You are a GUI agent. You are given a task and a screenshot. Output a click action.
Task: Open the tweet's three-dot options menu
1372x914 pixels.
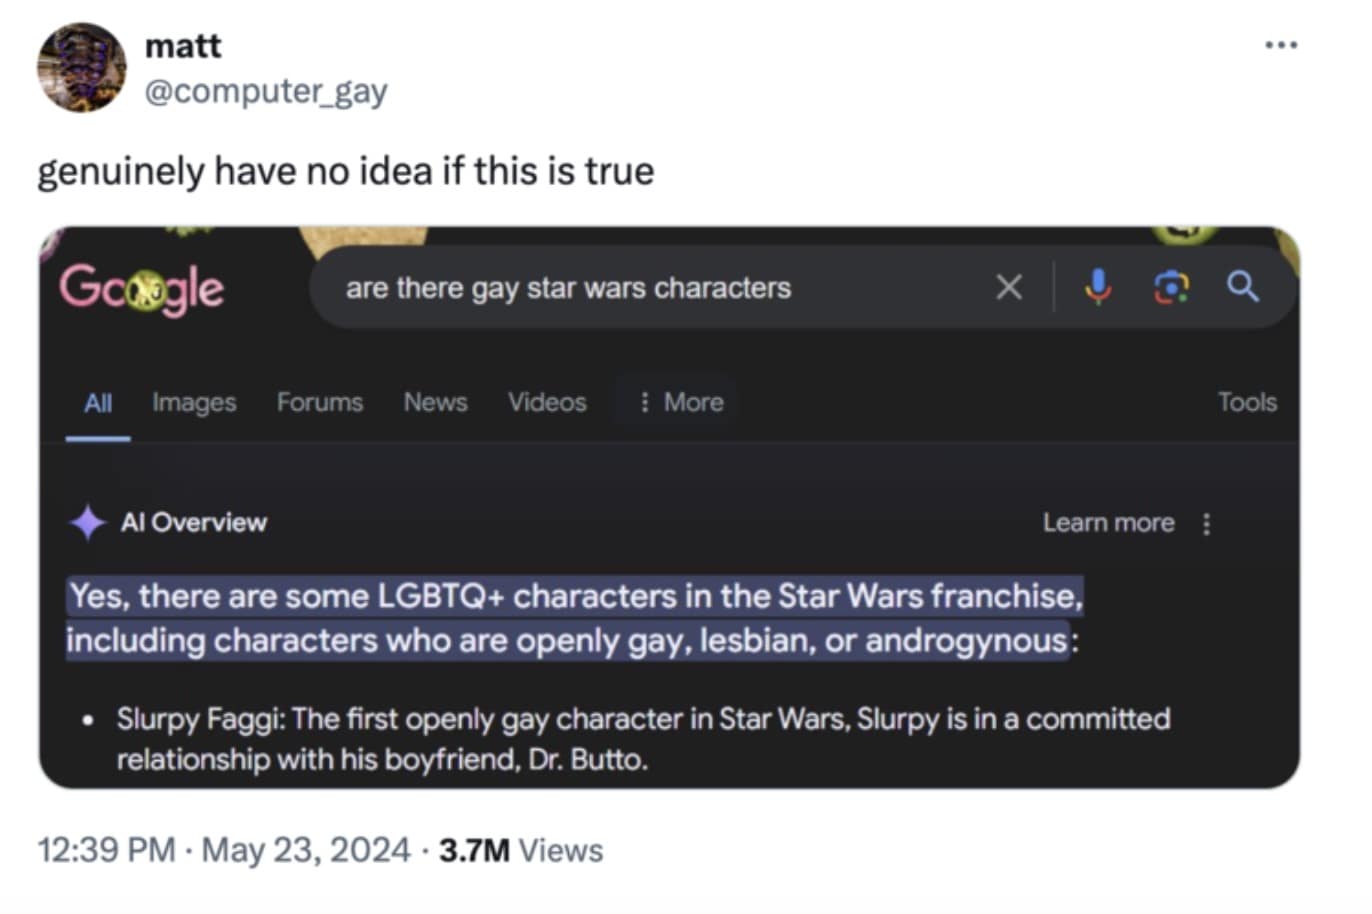point(1280,45)
